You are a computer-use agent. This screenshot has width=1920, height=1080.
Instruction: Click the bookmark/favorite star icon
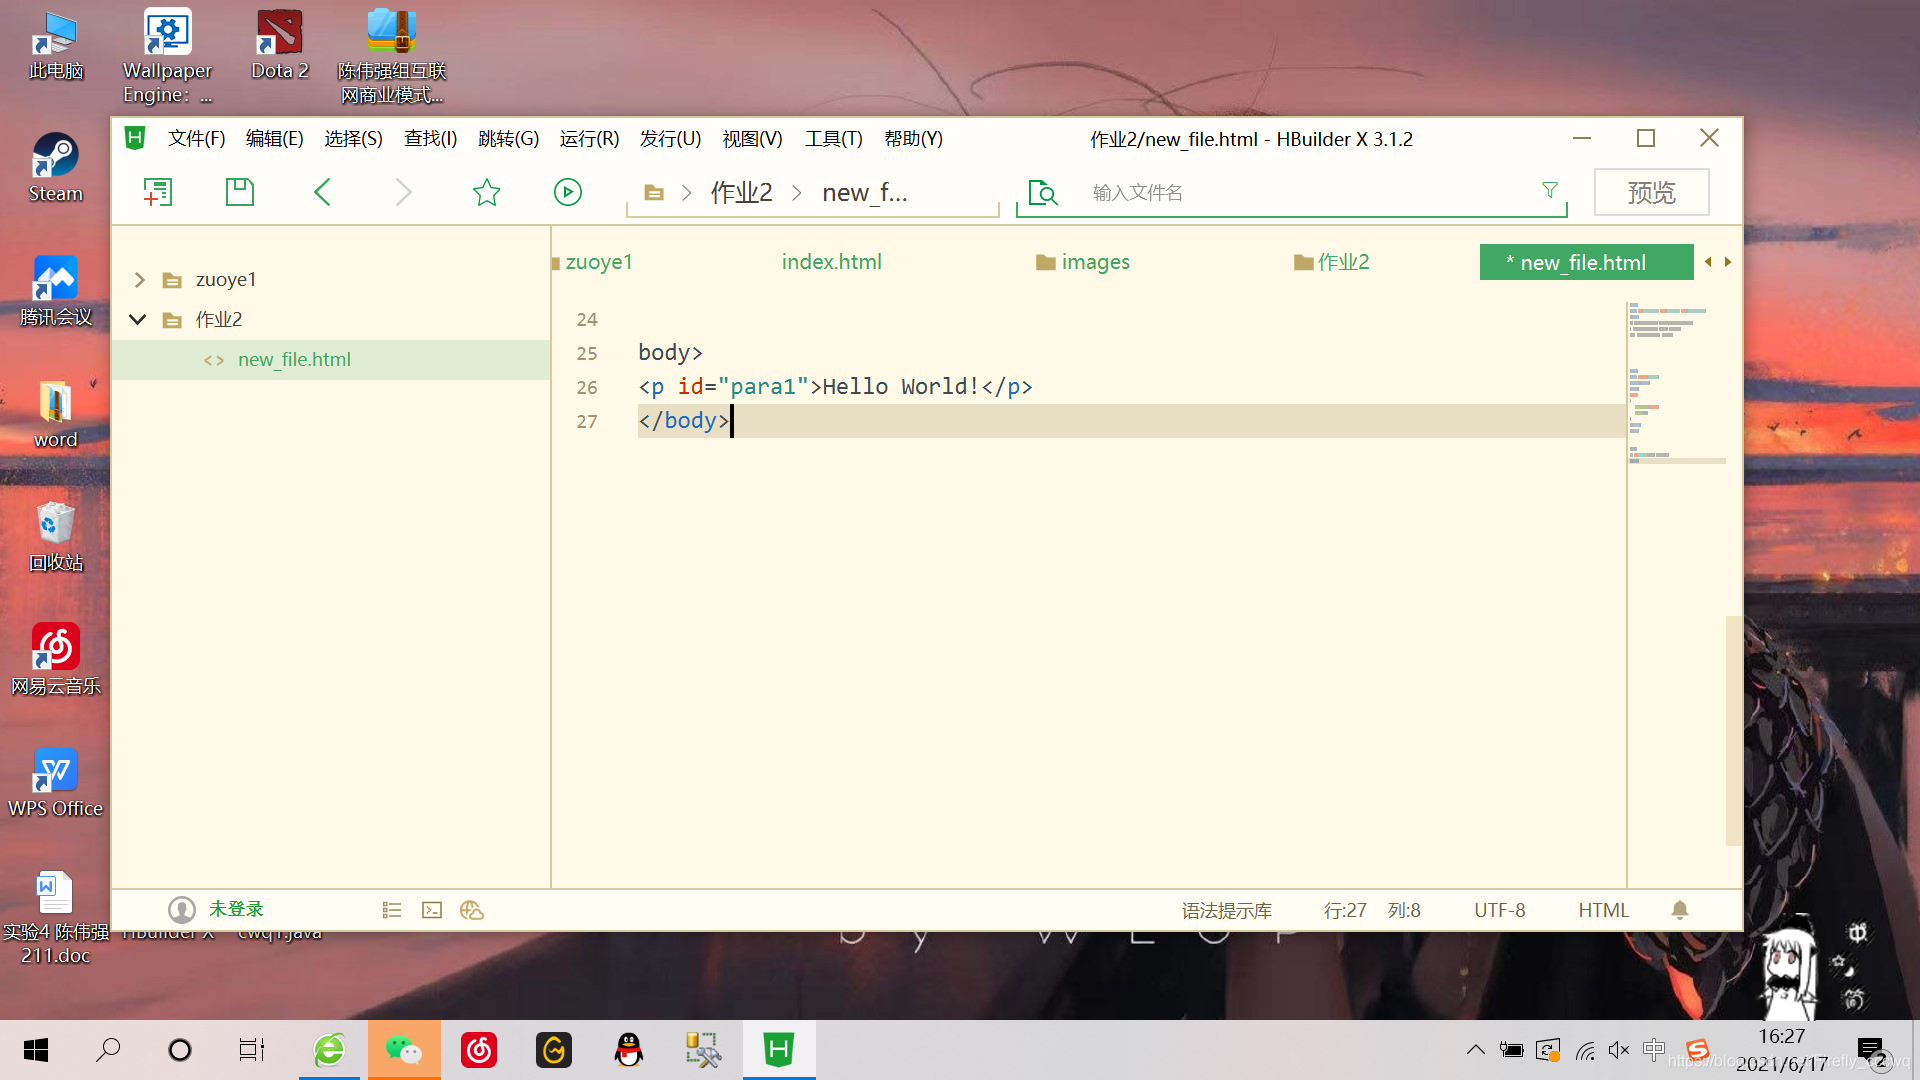click(487, 191)
